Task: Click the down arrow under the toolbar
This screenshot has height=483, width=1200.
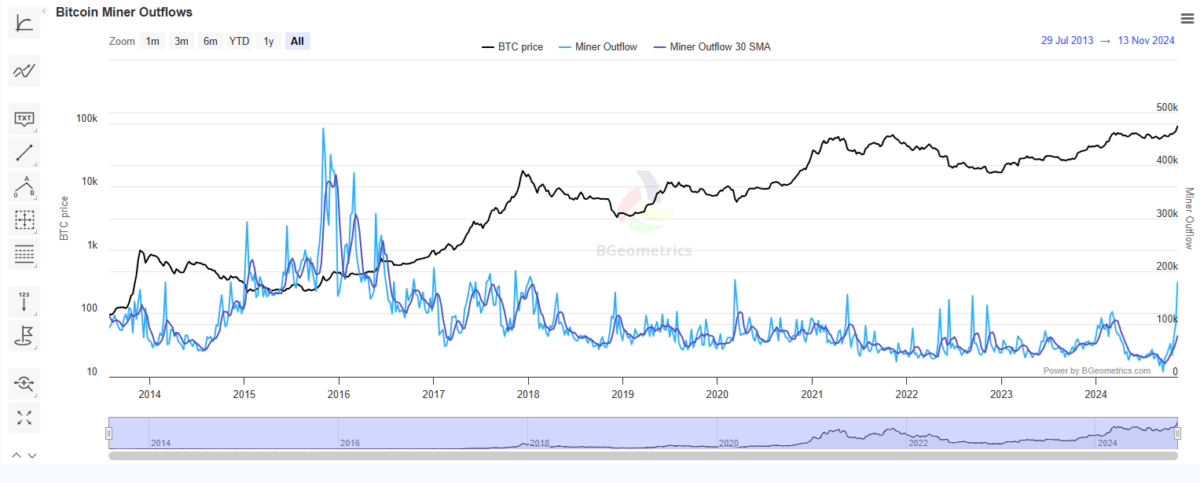Action: [32, 456]
